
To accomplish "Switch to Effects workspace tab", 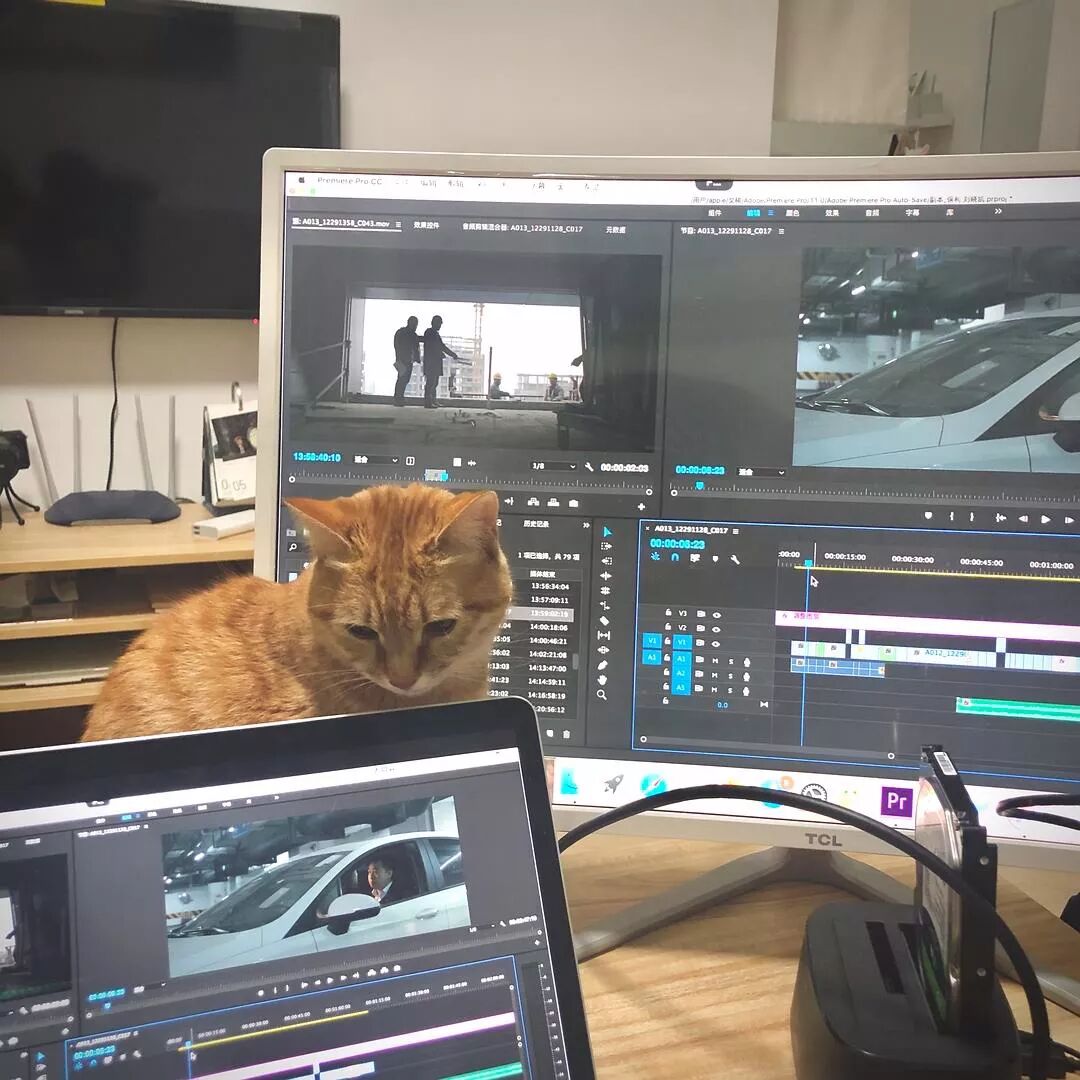I will 832,213.
